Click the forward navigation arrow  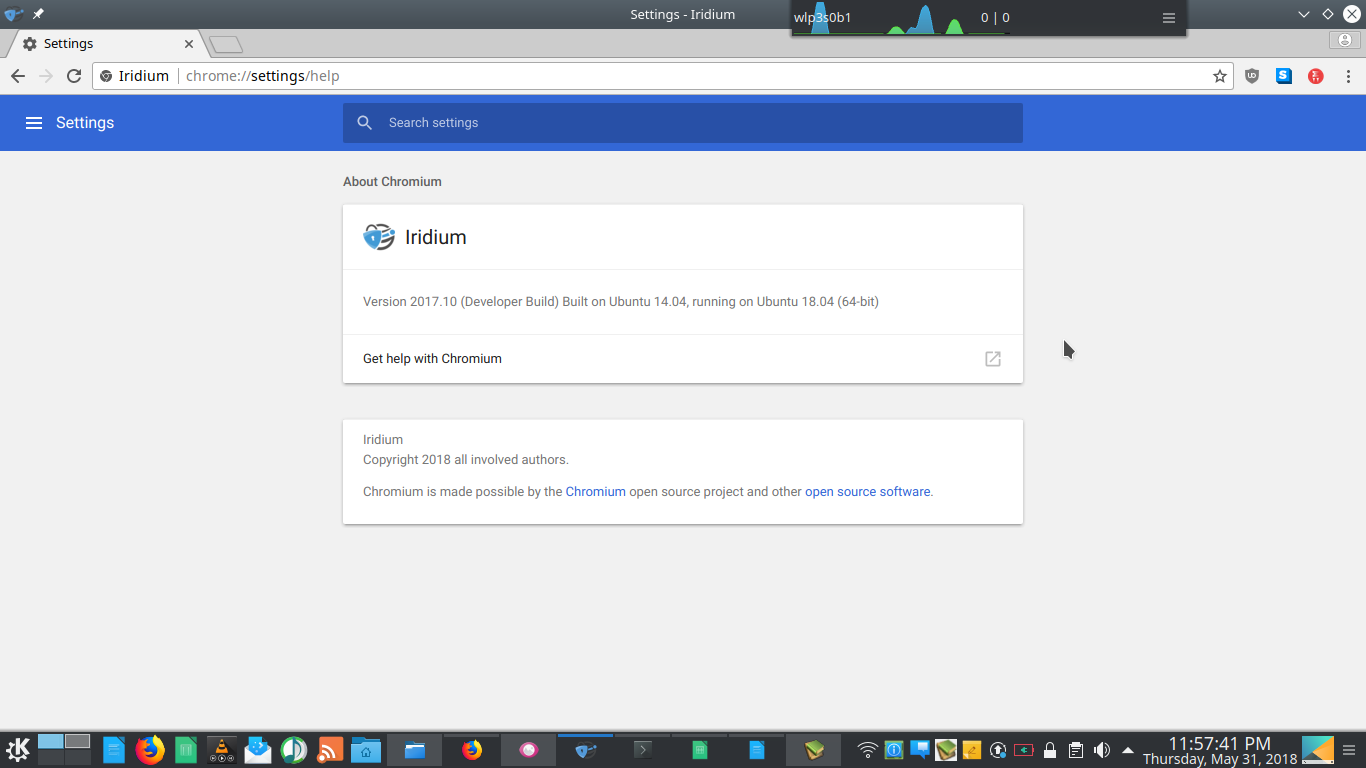click(x=46, y=76)
